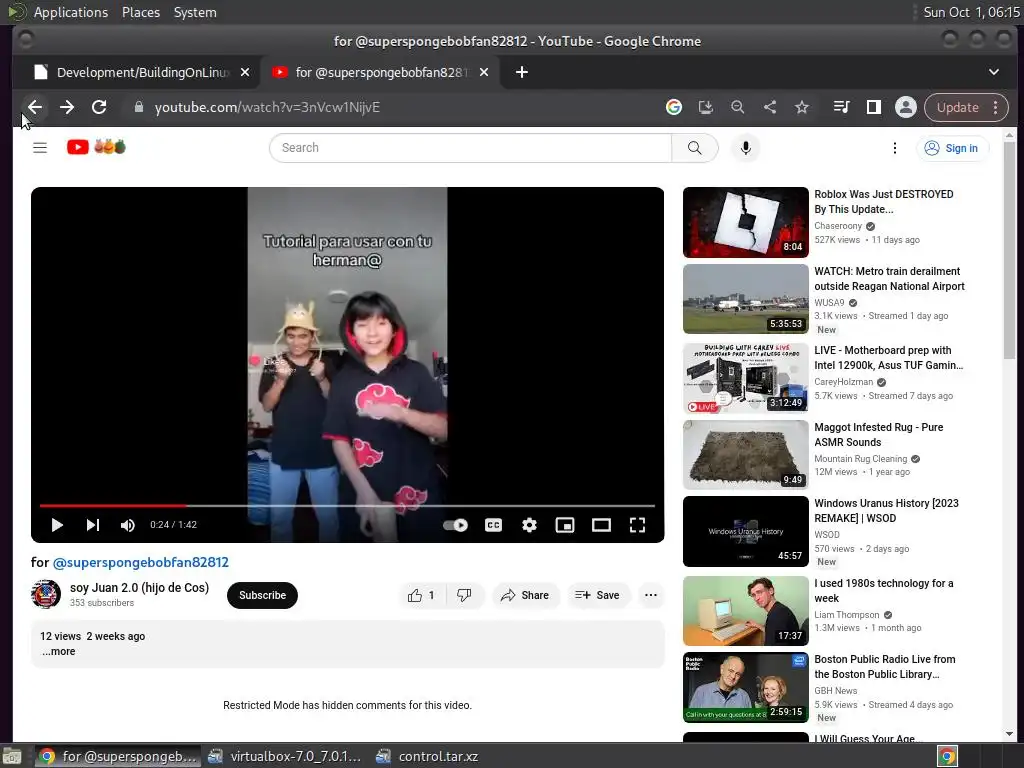The width and height of the screenshot is (1024, 768).
Task: Select the YouTube superspongebobfan tab
Action: click(x=380, y=72)
